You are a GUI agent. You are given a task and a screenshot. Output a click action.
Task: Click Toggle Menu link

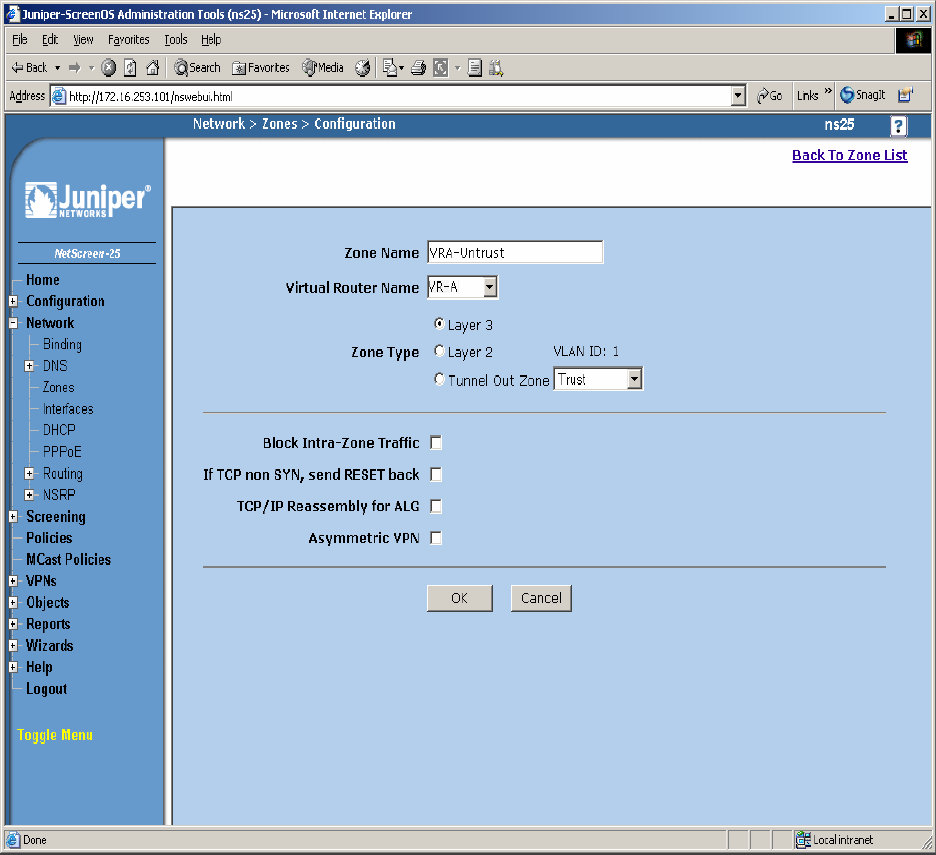coord(55,735)
